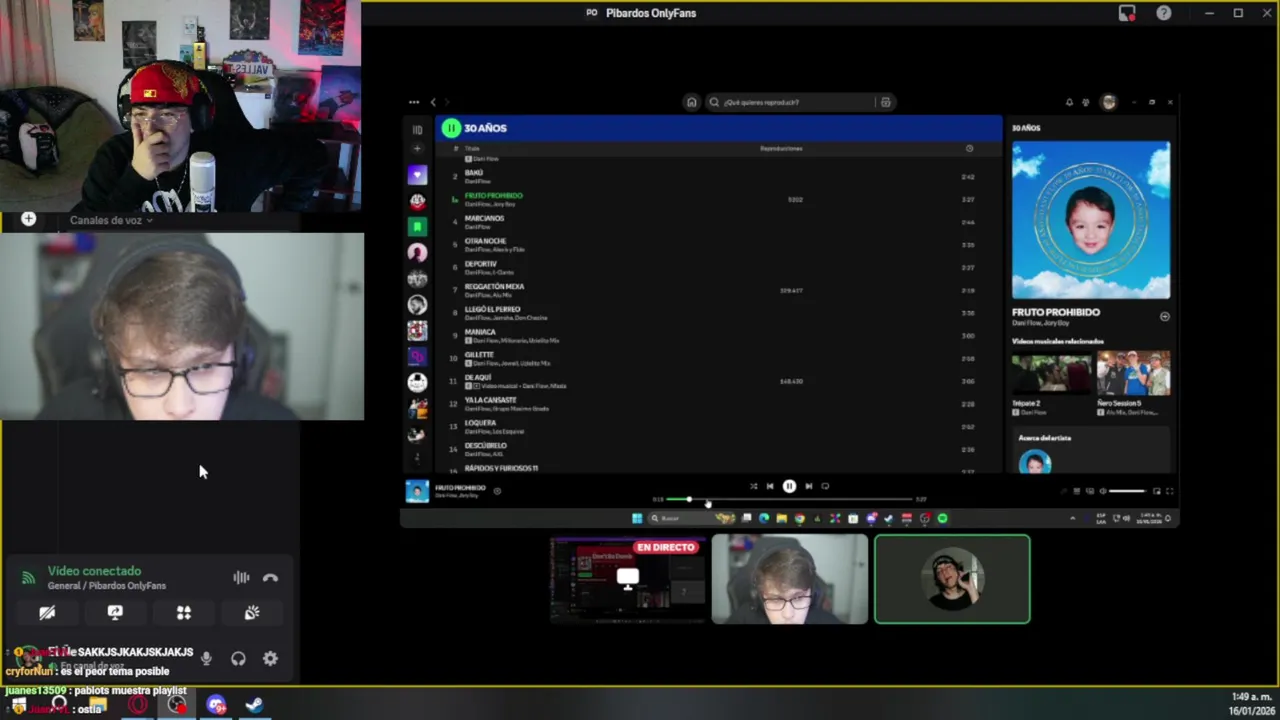Screen dimensions: 1280x720
Task: Open the Acerca del artista card
Action: pyautogui.click(x=1090, y=450)
